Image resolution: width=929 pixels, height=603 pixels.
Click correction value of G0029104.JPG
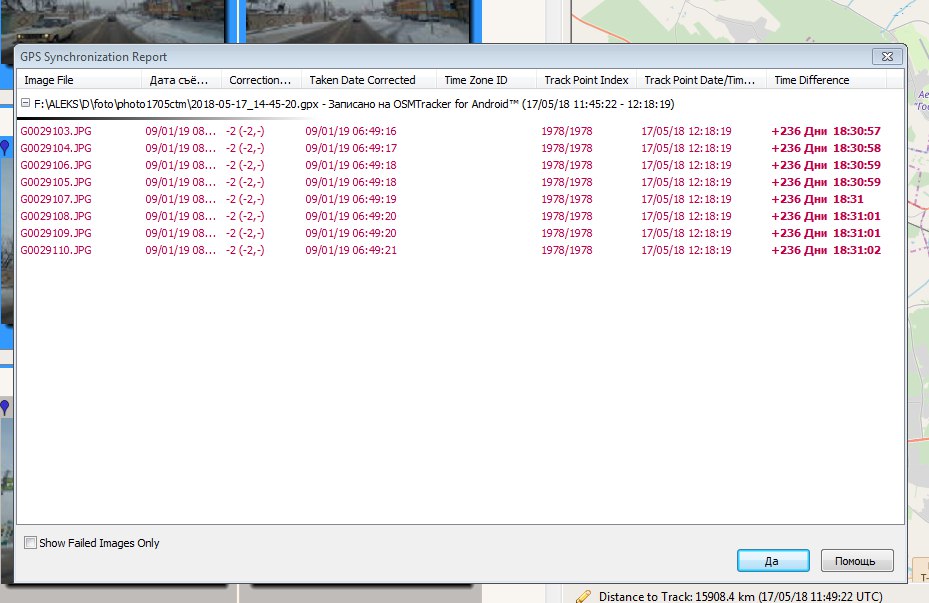pos(245,148)
